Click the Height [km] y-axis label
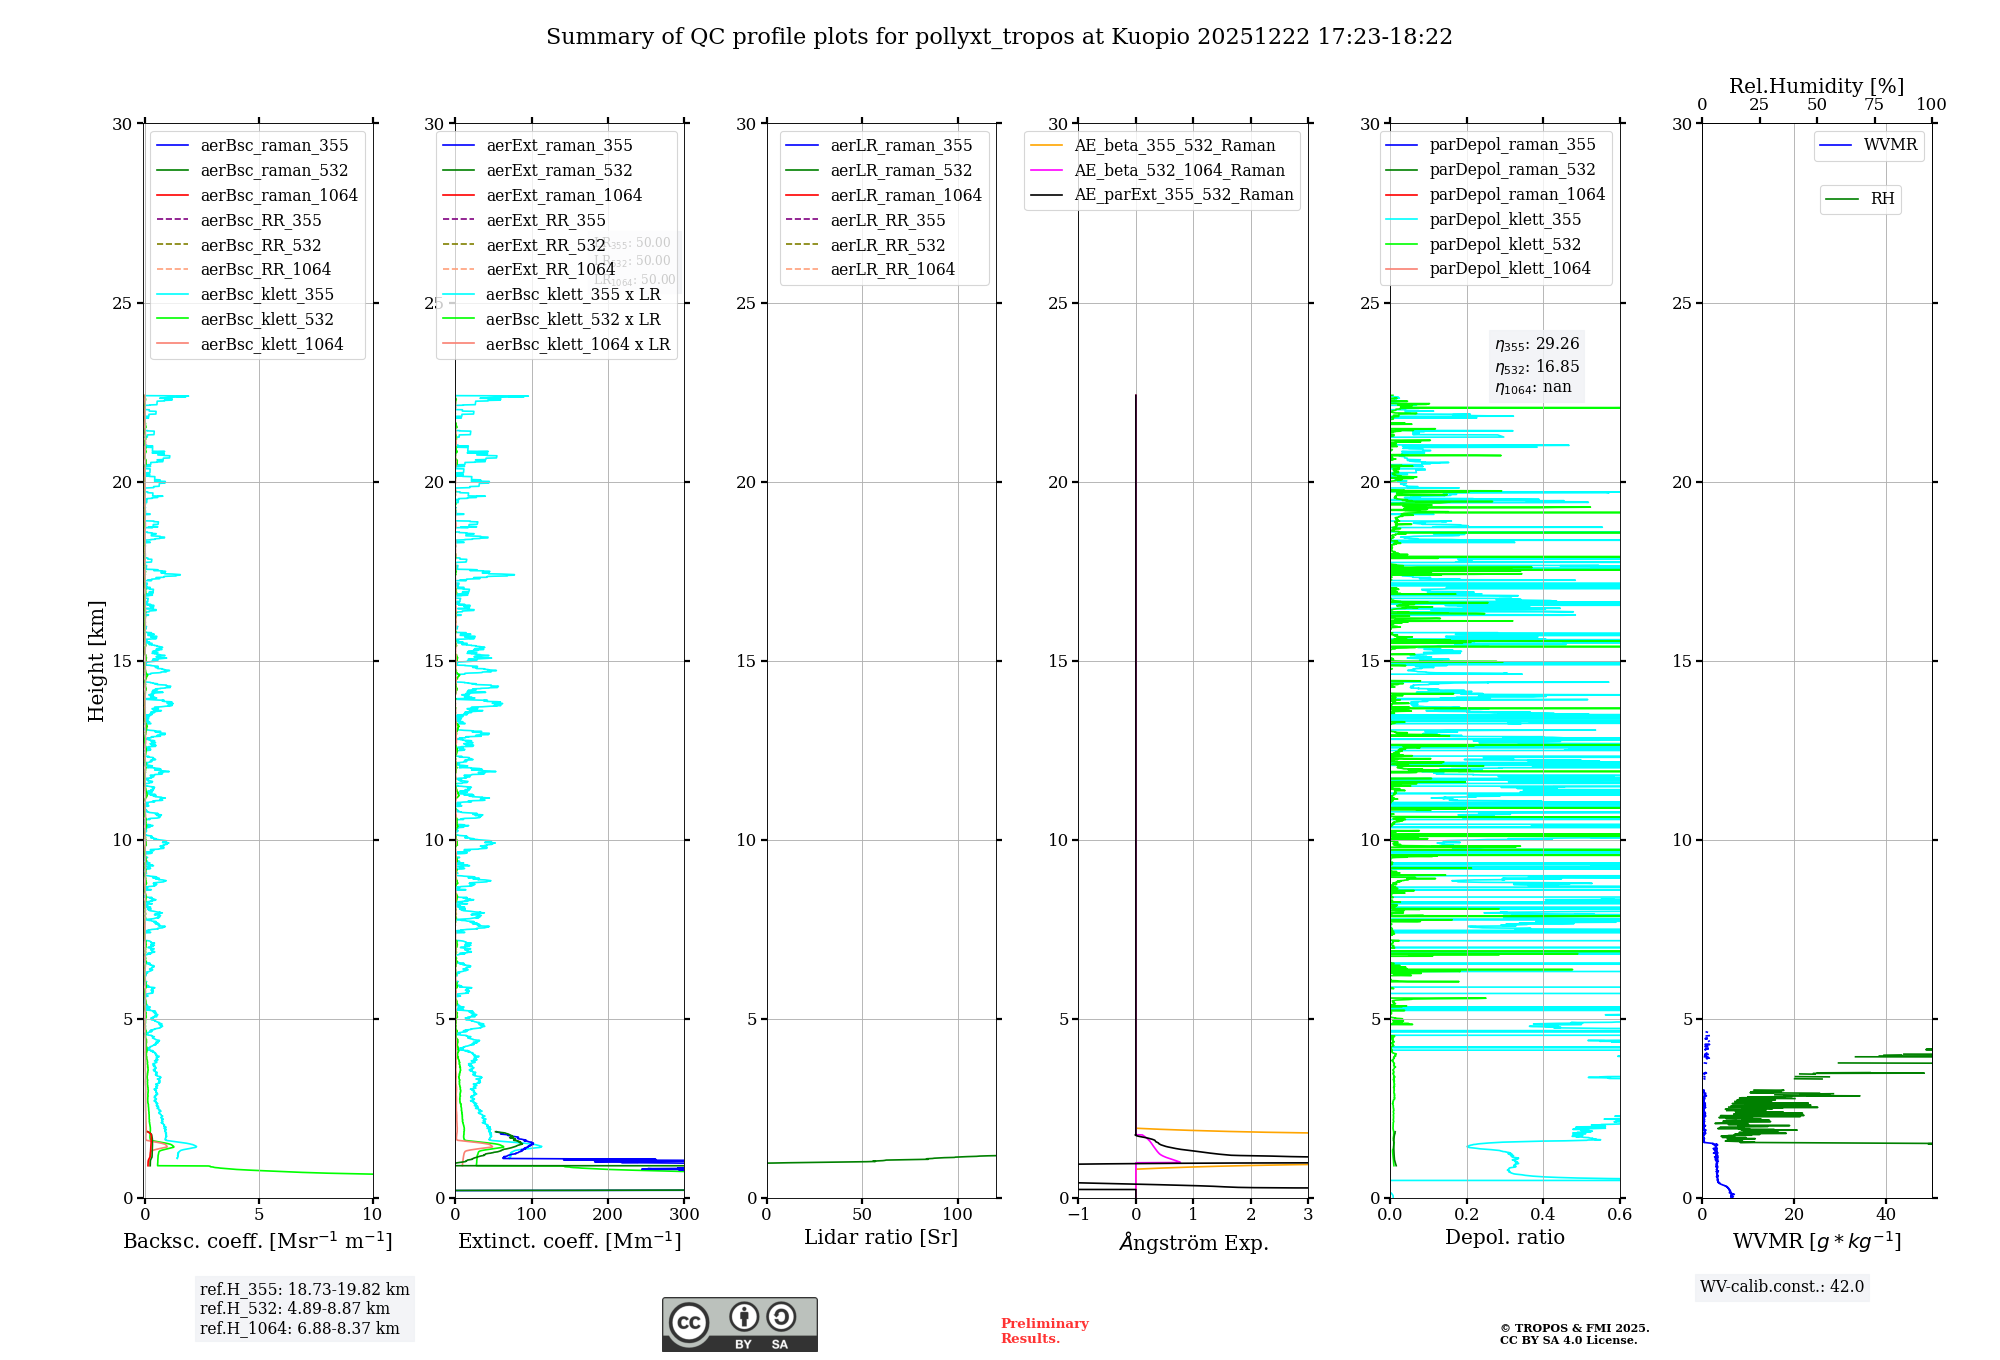Viewport: 2000px width, 1360px height. [96, 661]
